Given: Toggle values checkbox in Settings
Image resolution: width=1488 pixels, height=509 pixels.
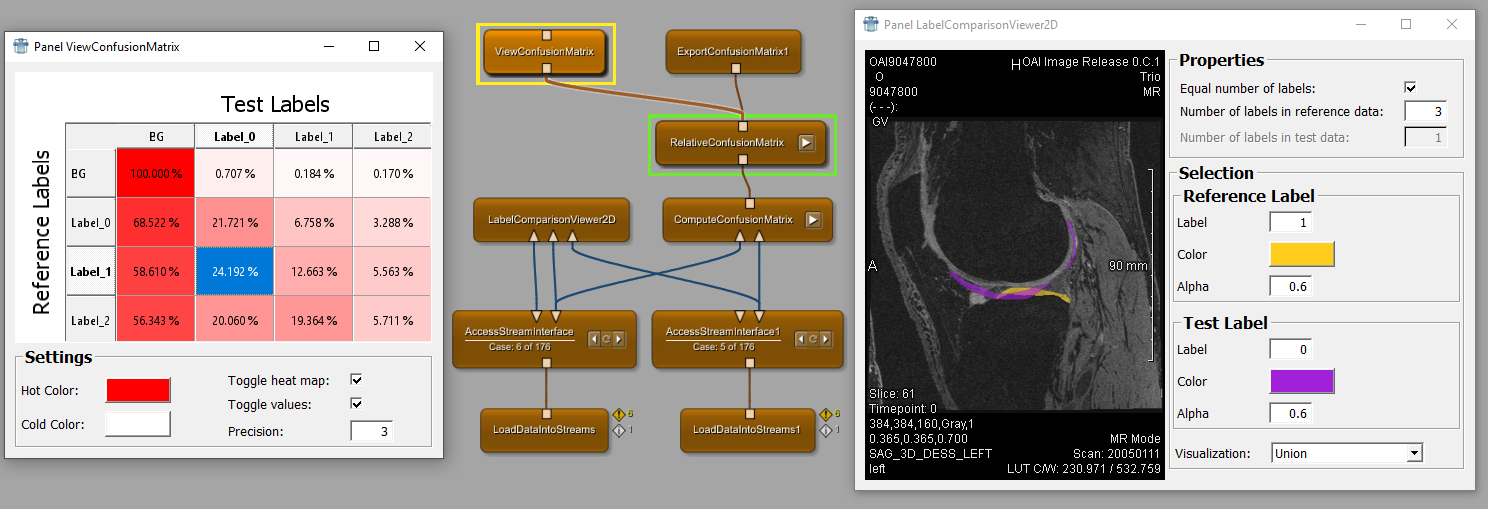Looking at the screenshot, I should tap(356, 404).
